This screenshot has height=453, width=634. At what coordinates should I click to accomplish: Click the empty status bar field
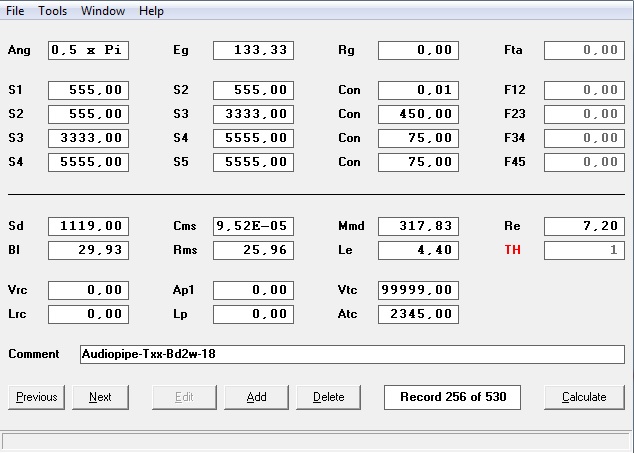point(315,440)
